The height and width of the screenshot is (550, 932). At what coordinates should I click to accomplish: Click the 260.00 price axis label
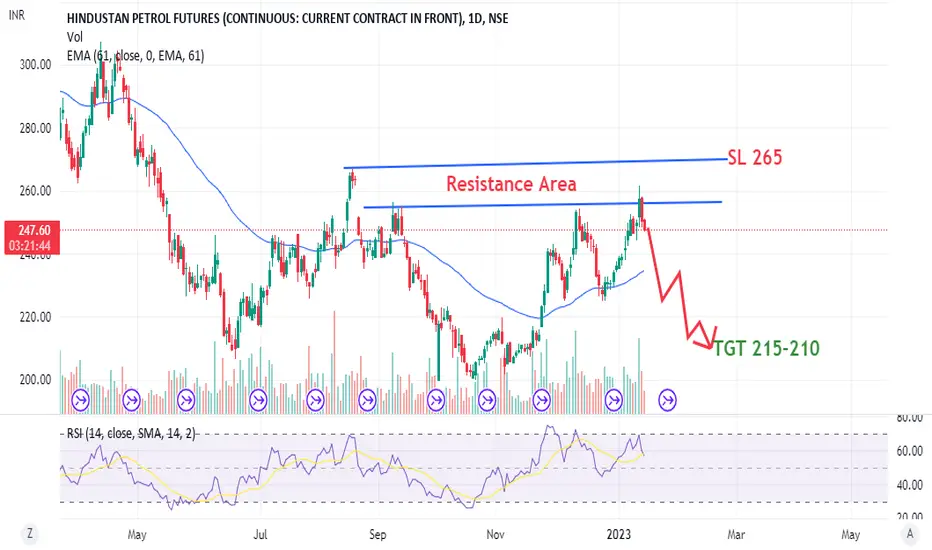[x=36, y=191]
